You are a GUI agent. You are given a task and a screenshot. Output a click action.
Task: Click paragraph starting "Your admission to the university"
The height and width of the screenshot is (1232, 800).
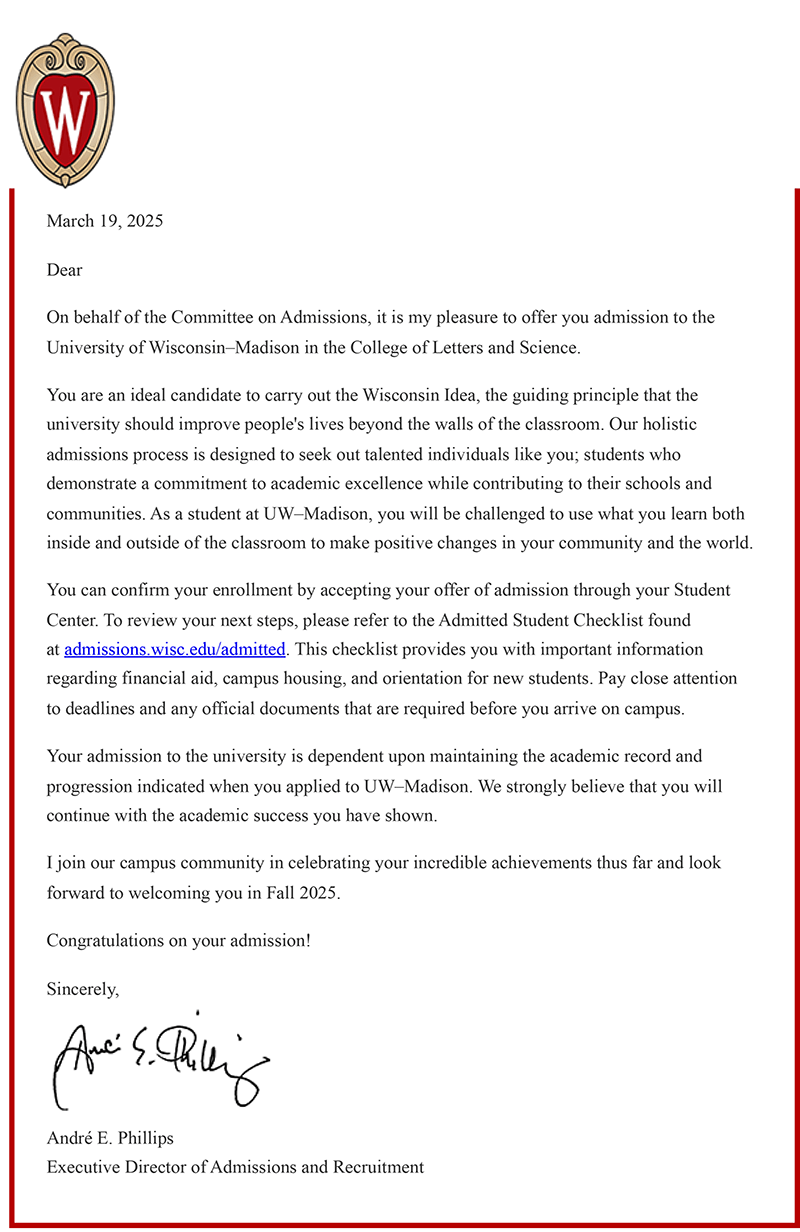[384, 786]
